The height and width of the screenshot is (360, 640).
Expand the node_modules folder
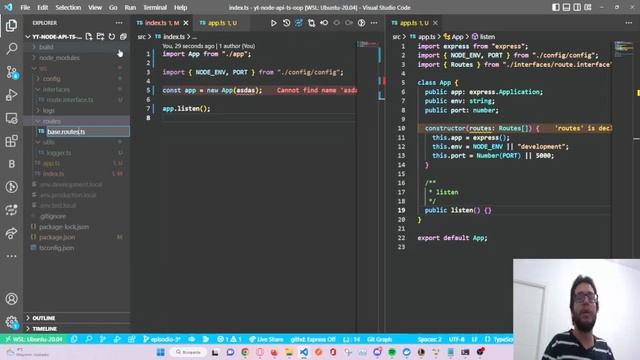click(59, 58)
